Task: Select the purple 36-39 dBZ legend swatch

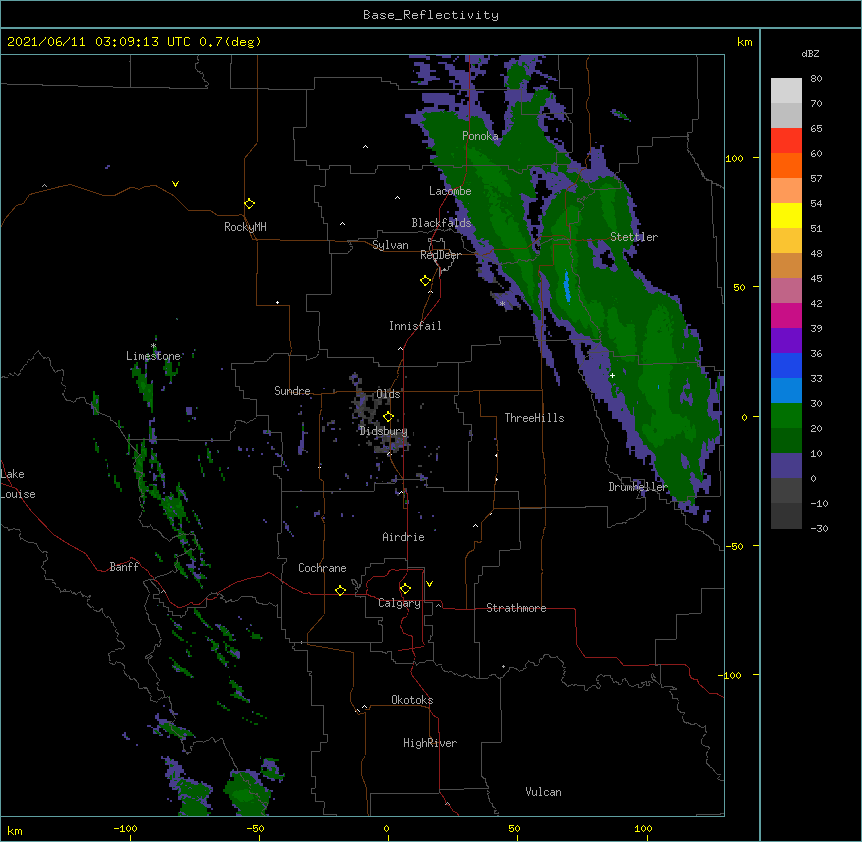Action: (786, 341)
